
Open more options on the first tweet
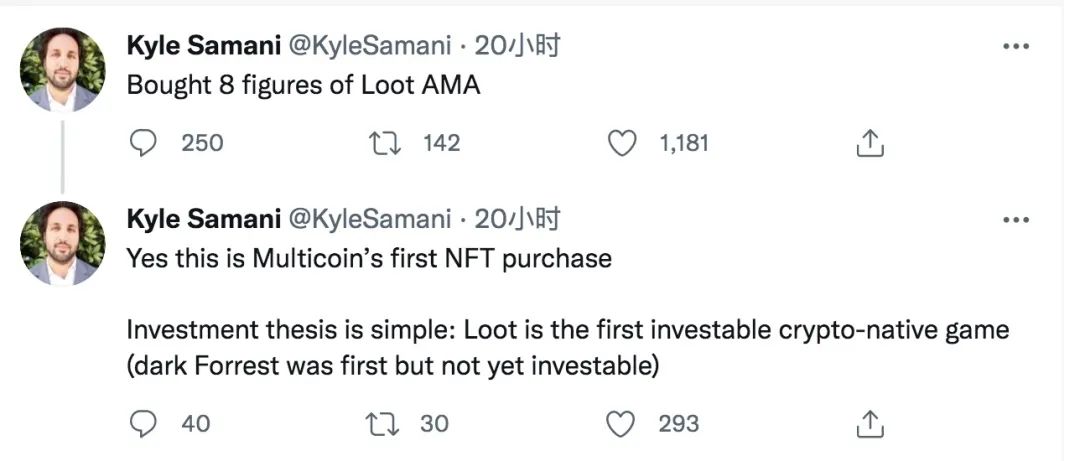point(1016,46)
